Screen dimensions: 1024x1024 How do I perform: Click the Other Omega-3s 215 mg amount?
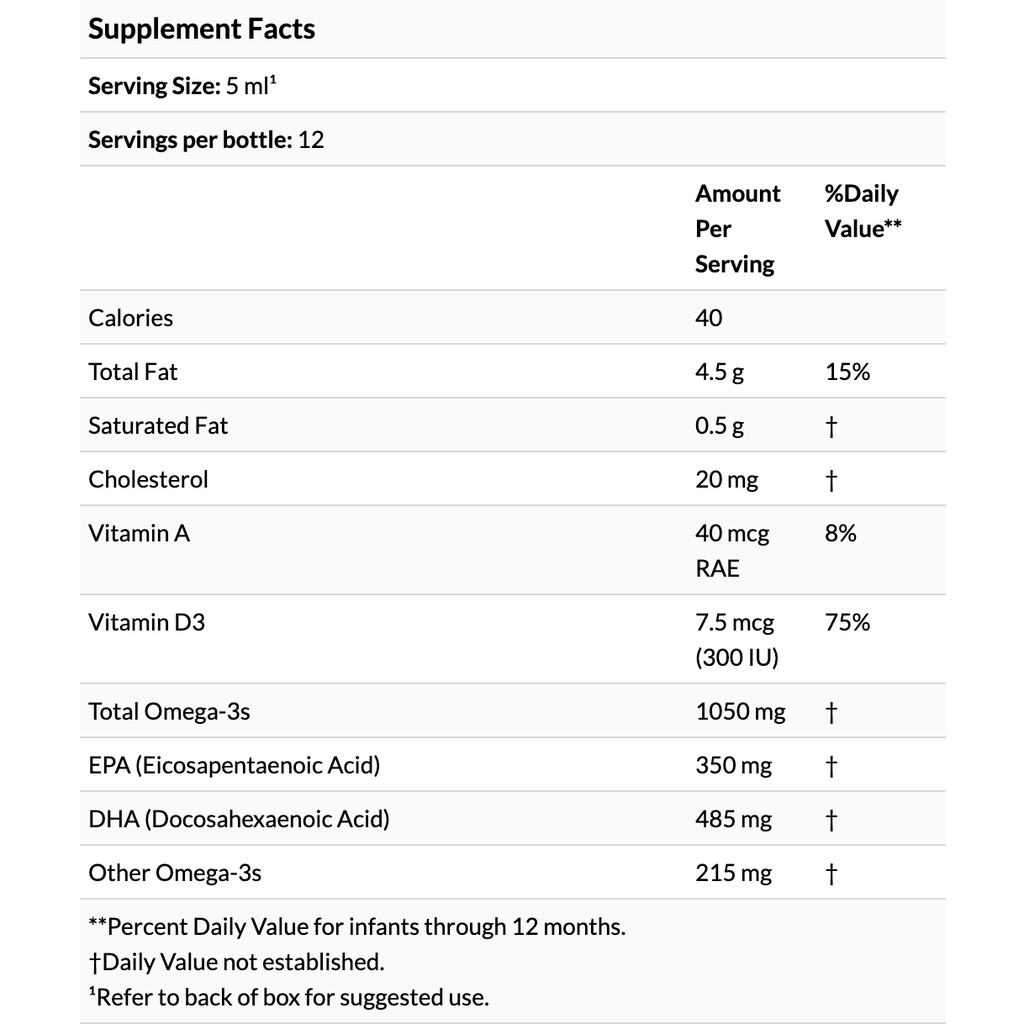[x=734, y=874]
